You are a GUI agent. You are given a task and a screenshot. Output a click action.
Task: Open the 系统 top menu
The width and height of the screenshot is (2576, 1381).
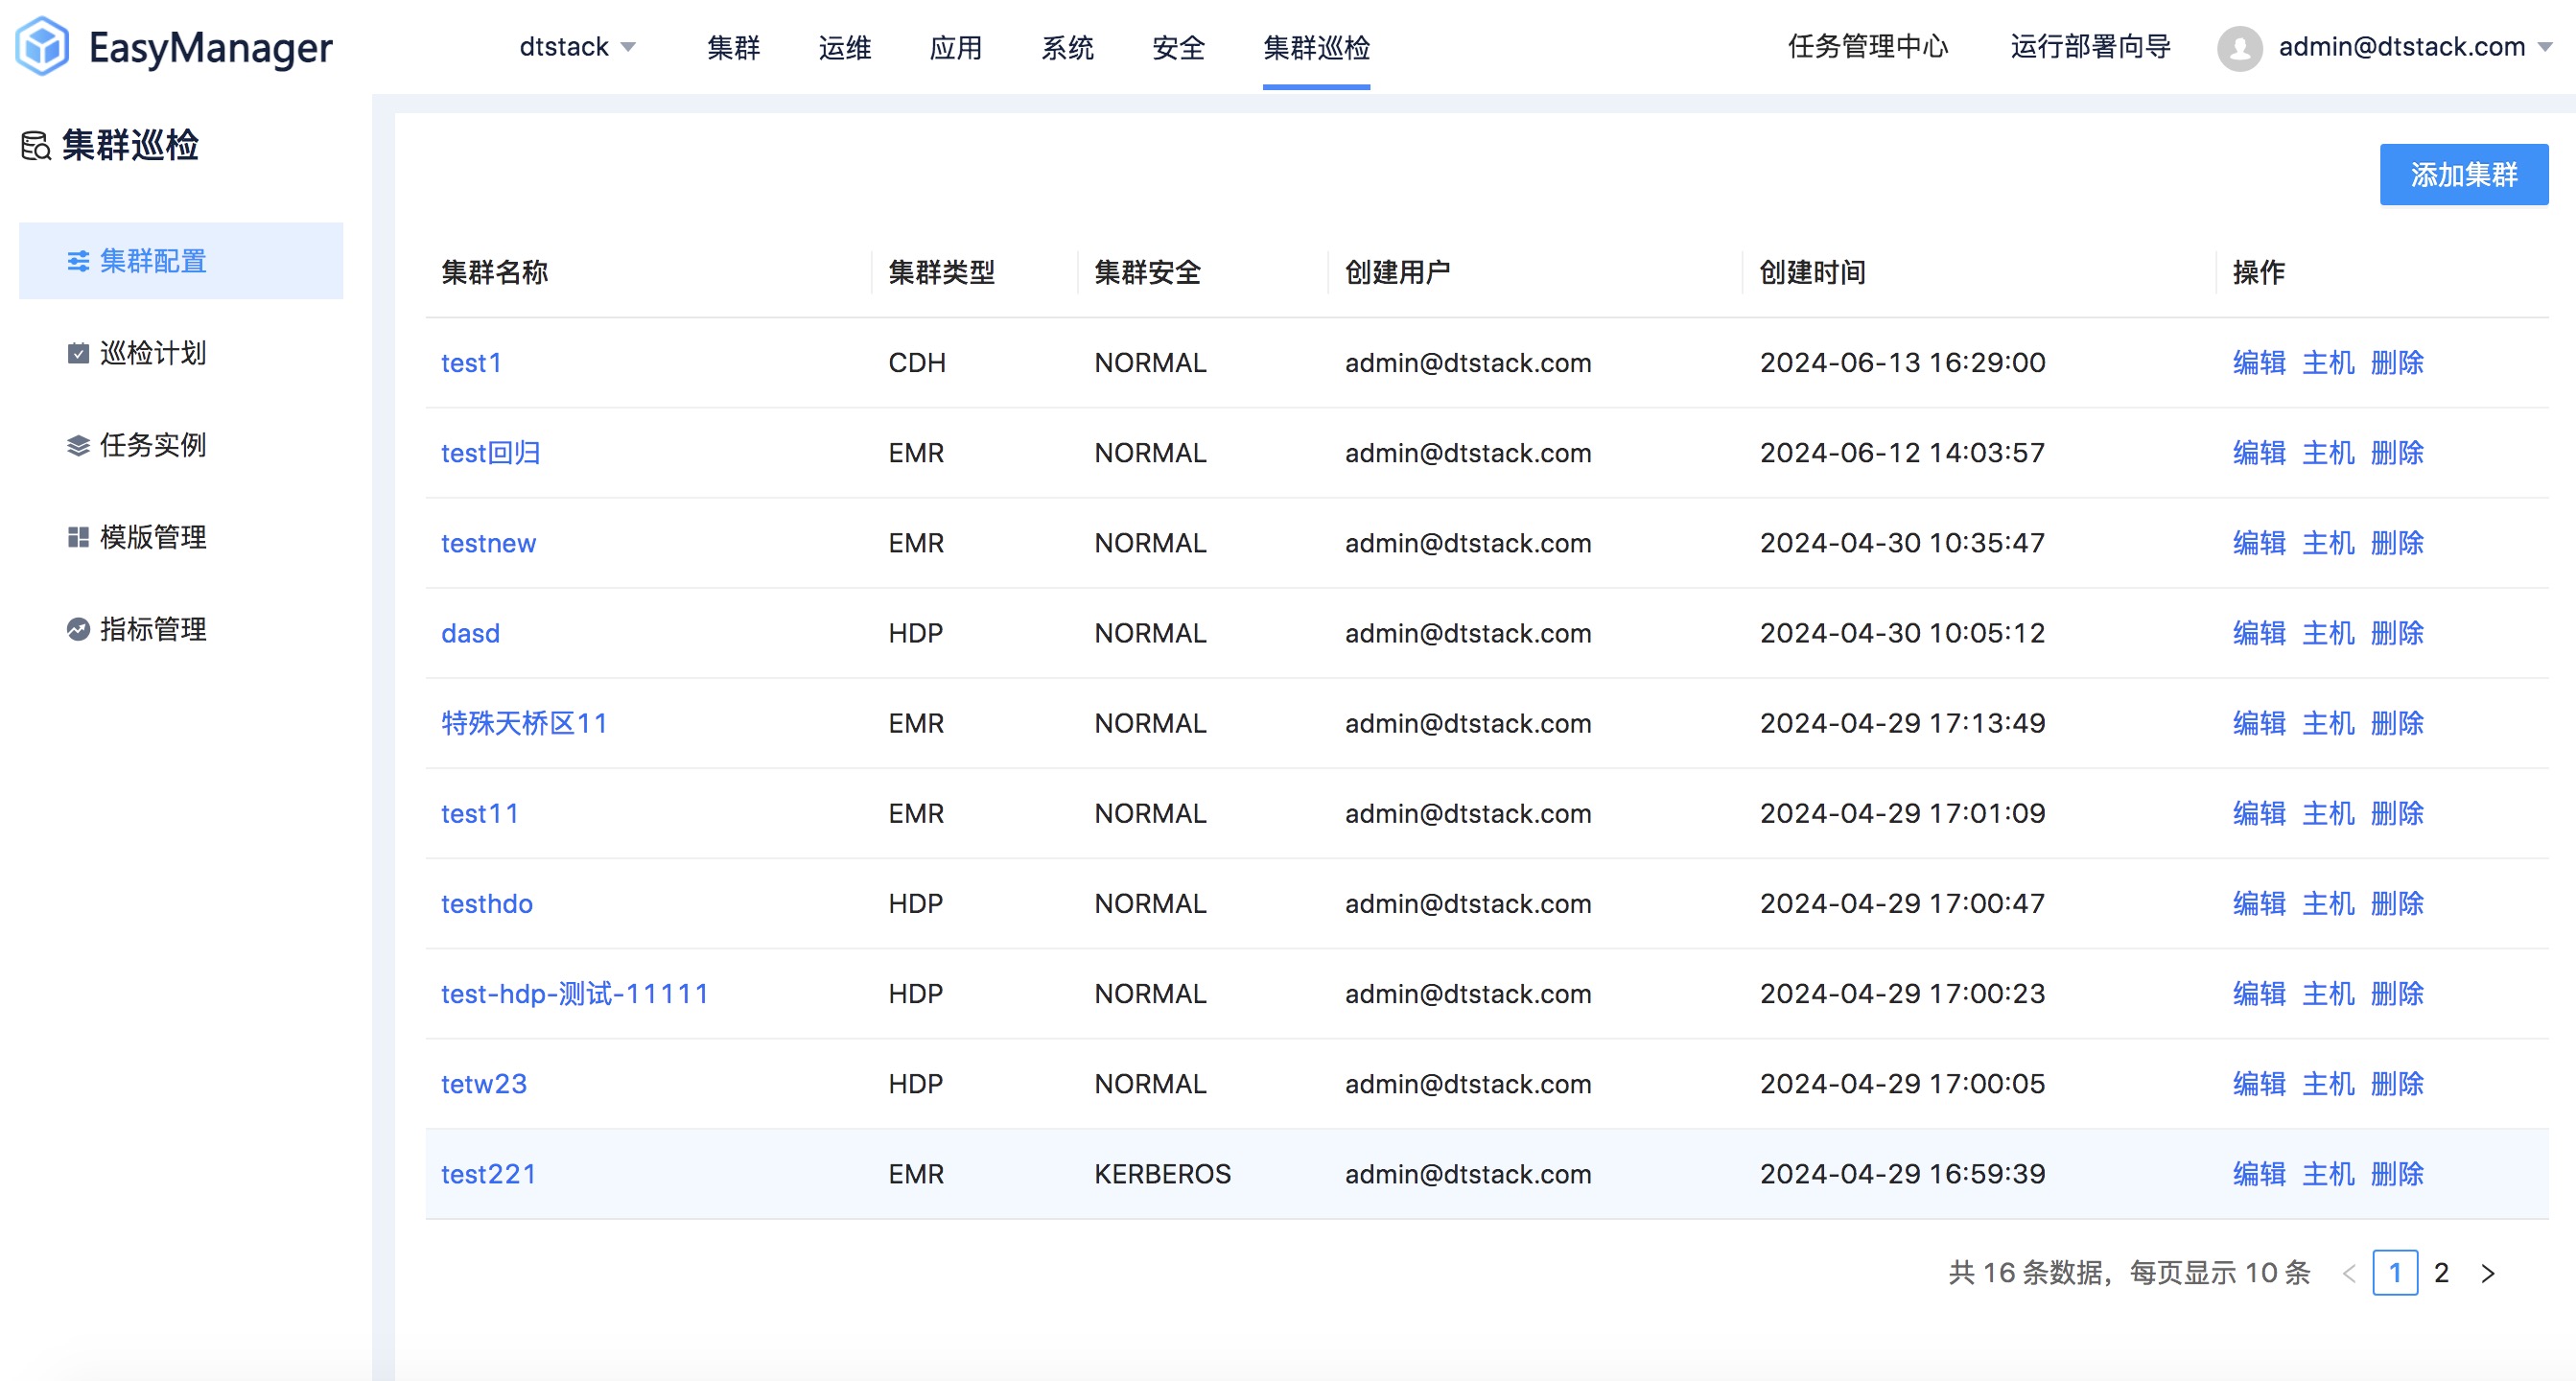click(1068, 47)
